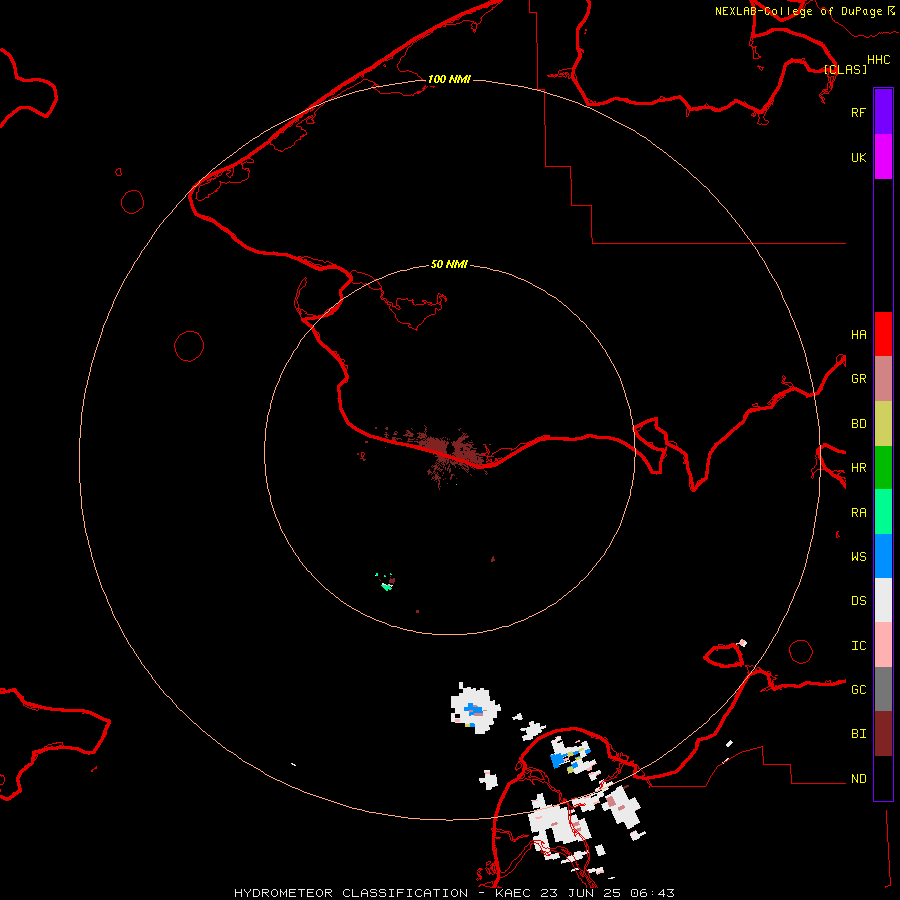Click the "HR" legend label
The height and width of the screenshot is (900, 900).
click(x=858, y=468)
